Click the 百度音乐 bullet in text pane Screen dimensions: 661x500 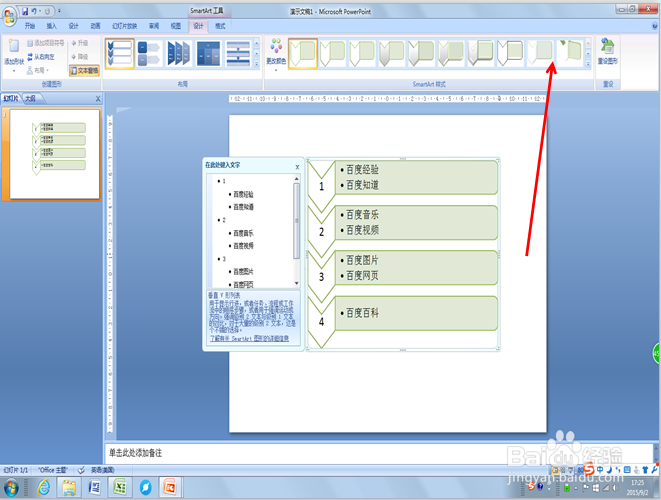243,233
